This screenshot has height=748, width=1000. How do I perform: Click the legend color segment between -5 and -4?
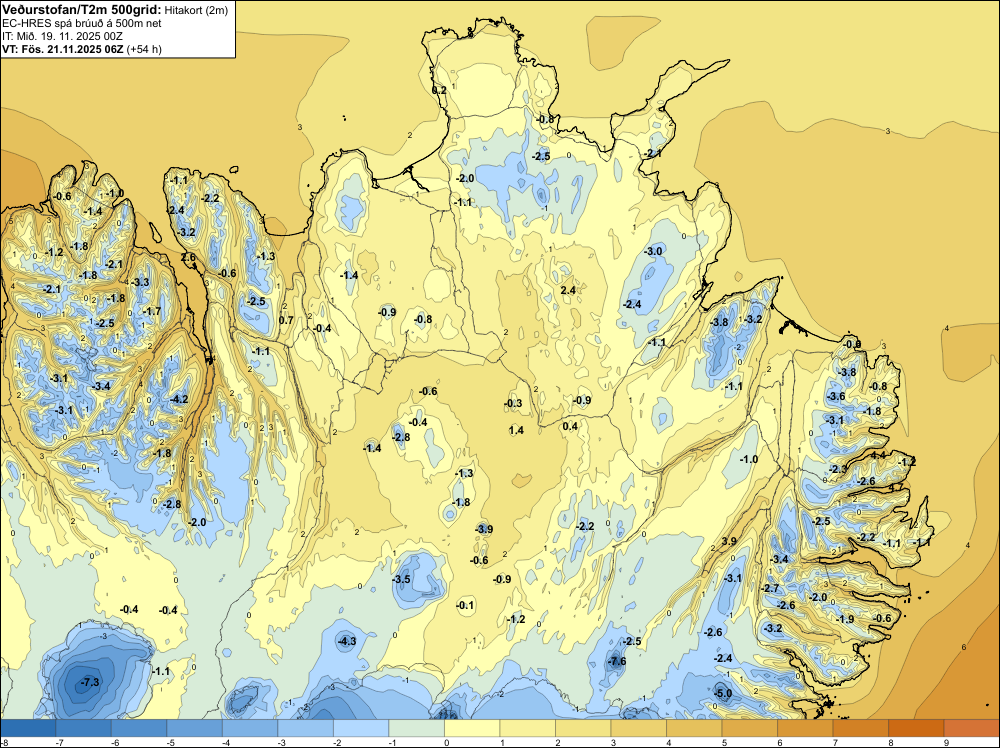coord(195,728)
